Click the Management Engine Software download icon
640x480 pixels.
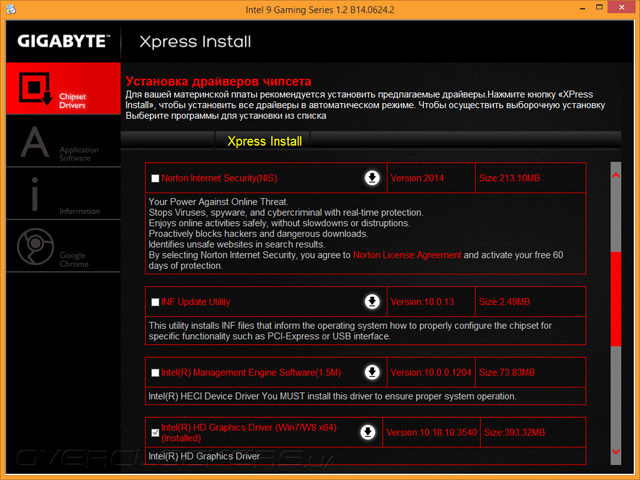372,372
